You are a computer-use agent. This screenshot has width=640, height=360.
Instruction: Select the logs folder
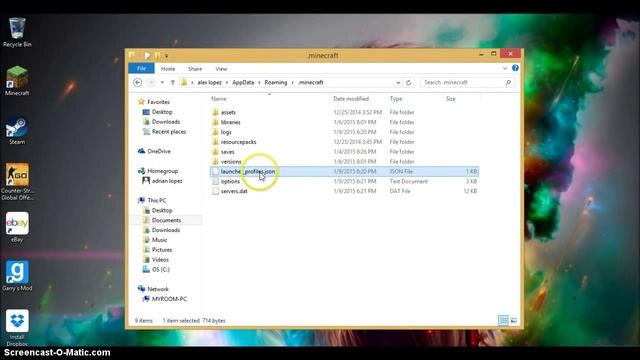coord(226,132)
